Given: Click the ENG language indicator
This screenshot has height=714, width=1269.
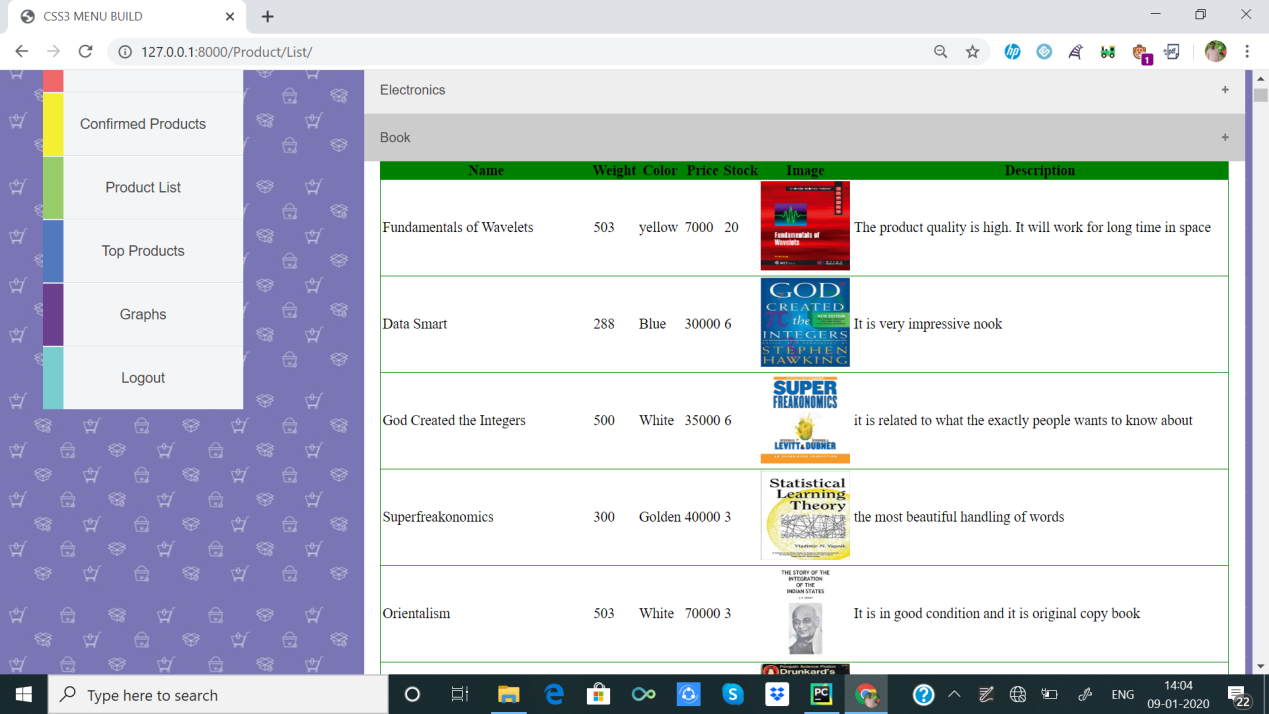Looking at the screenshot, I should [1123, 694].
